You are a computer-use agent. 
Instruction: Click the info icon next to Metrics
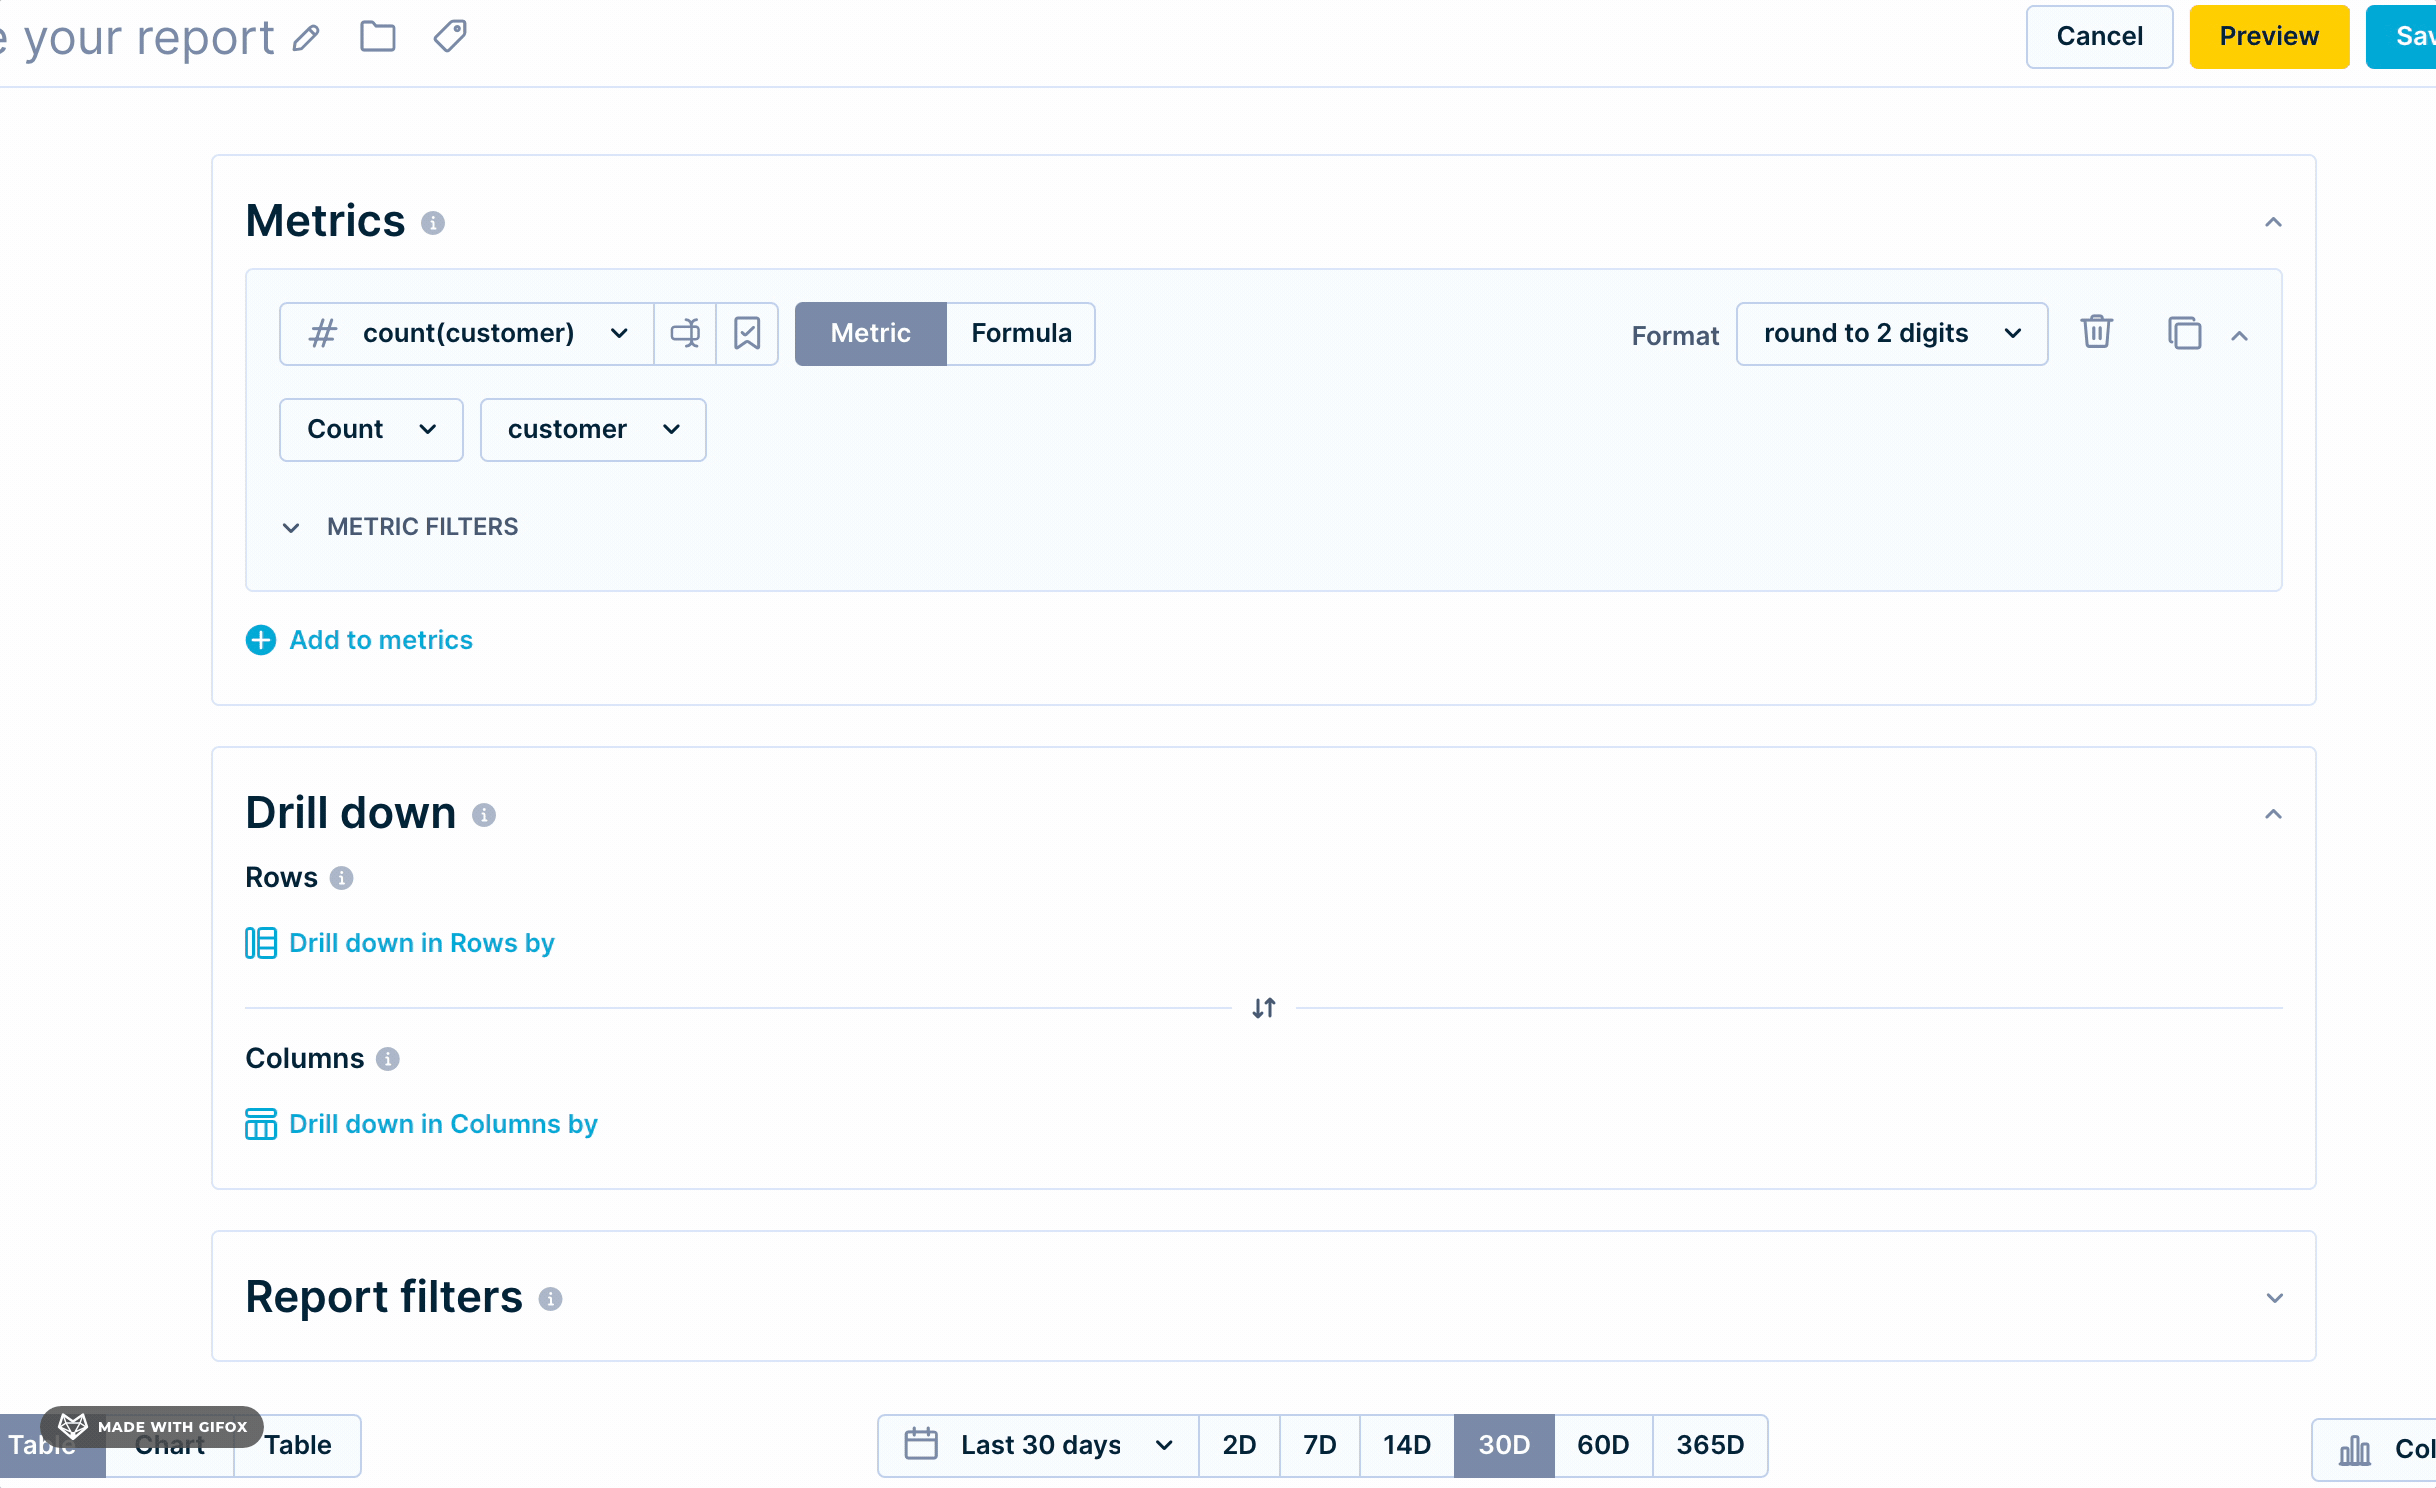click(x=432, y=223)
